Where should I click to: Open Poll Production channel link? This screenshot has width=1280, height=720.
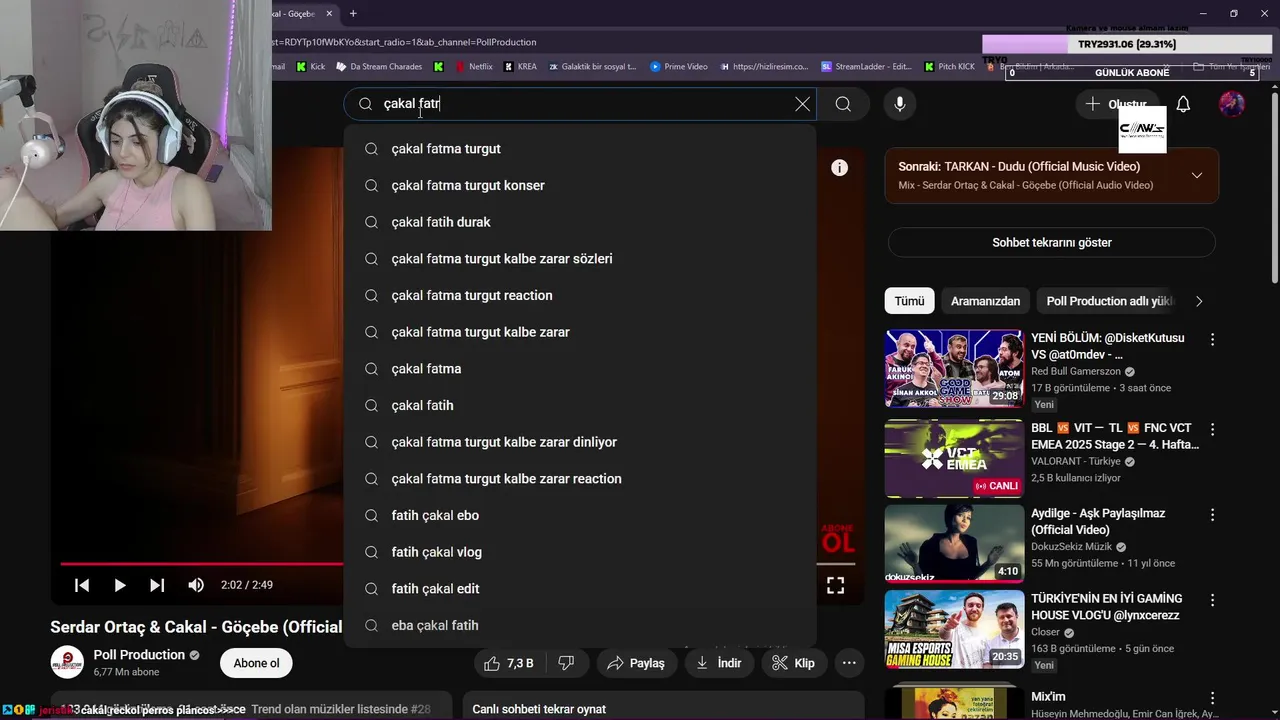pyautogui.click(x=138, y=655)
